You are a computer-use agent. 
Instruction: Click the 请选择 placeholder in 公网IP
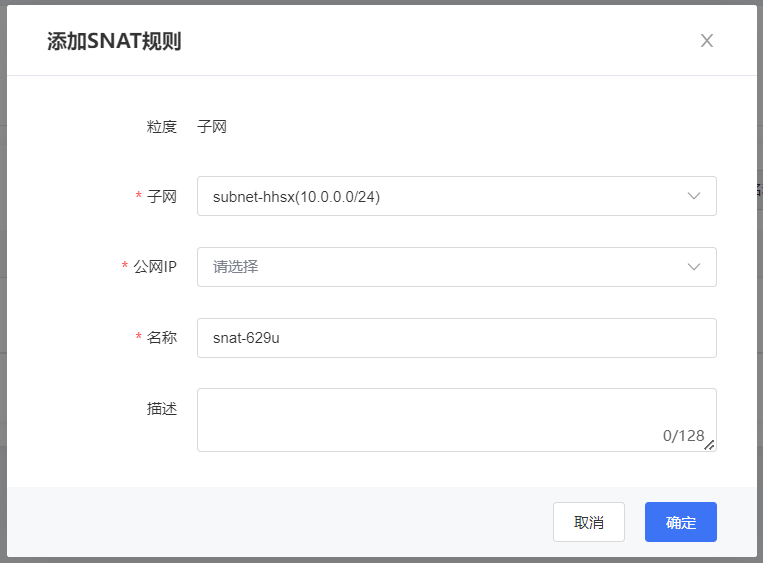pyautogui.click(x=236, y=267)
